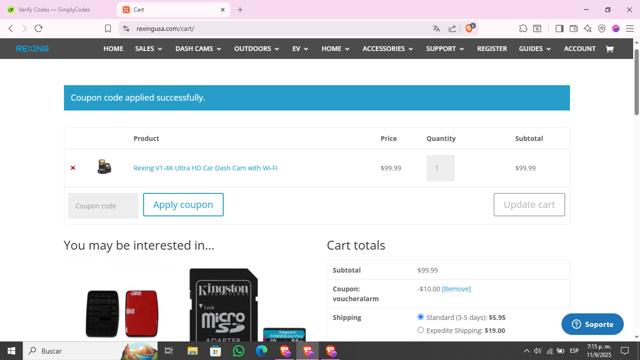
Task: Open the shopping cart icon in site header
Action: (x=609, y=49)
